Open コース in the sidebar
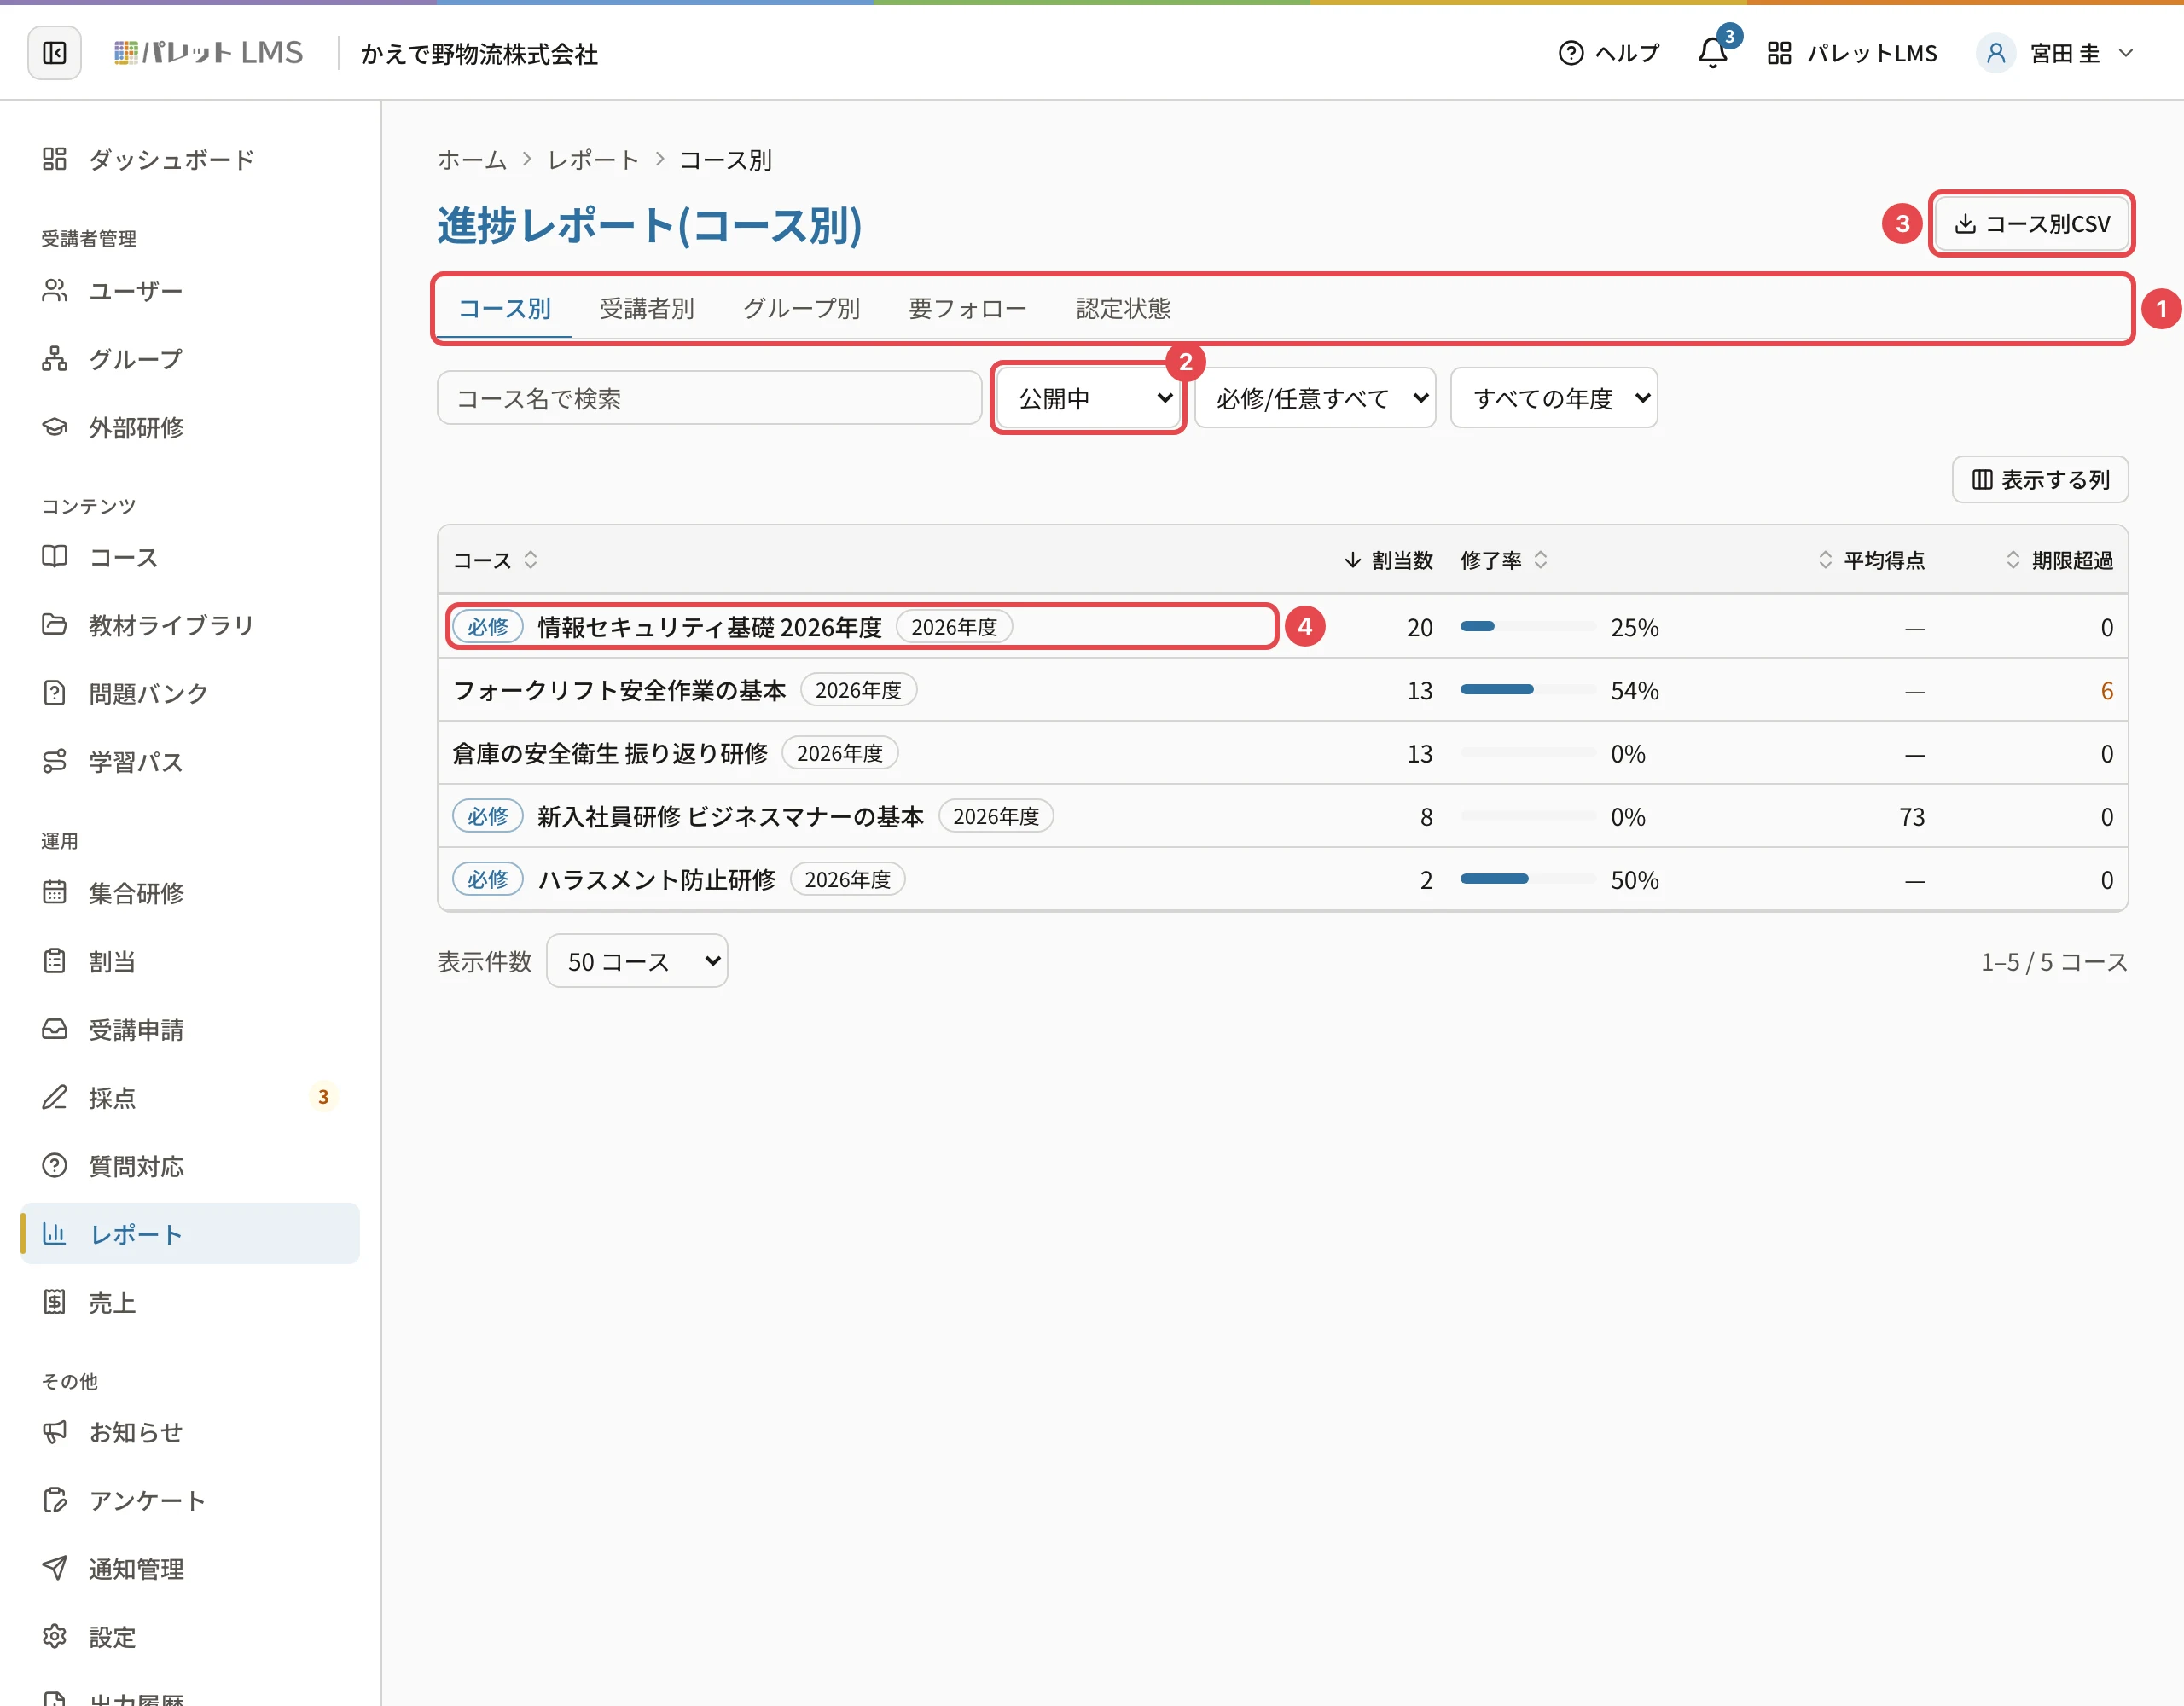The height and width of the screenshot is (1706, 2184). [190, 557]
